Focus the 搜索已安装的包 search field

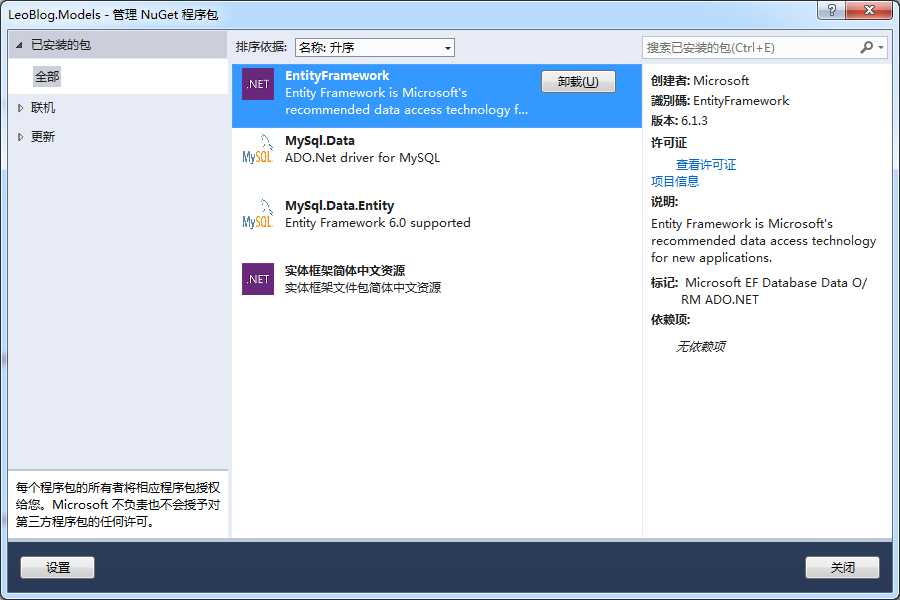751,48
